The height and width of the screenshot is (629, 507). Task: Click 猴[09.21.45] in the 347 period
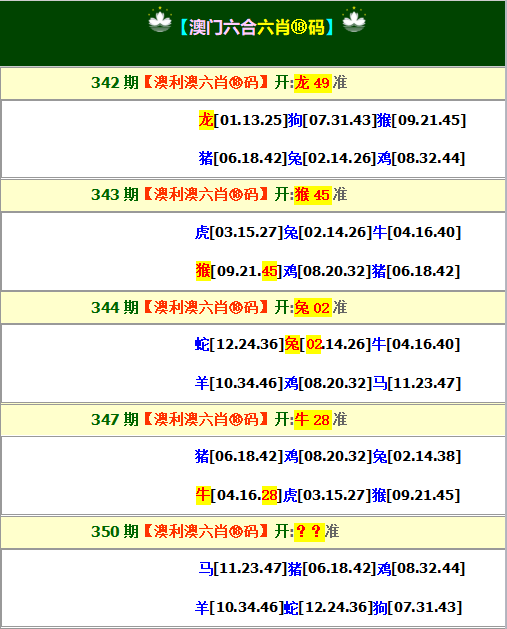click(416, 495)
